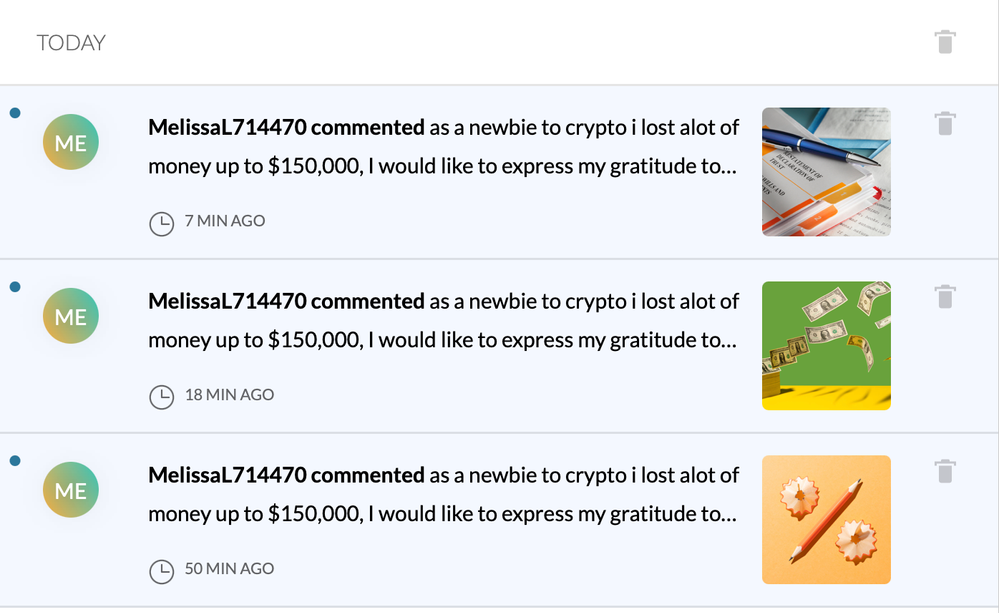
Task: Click the unread dot on the 18 min ago notification
Action: tap(14, 287)
